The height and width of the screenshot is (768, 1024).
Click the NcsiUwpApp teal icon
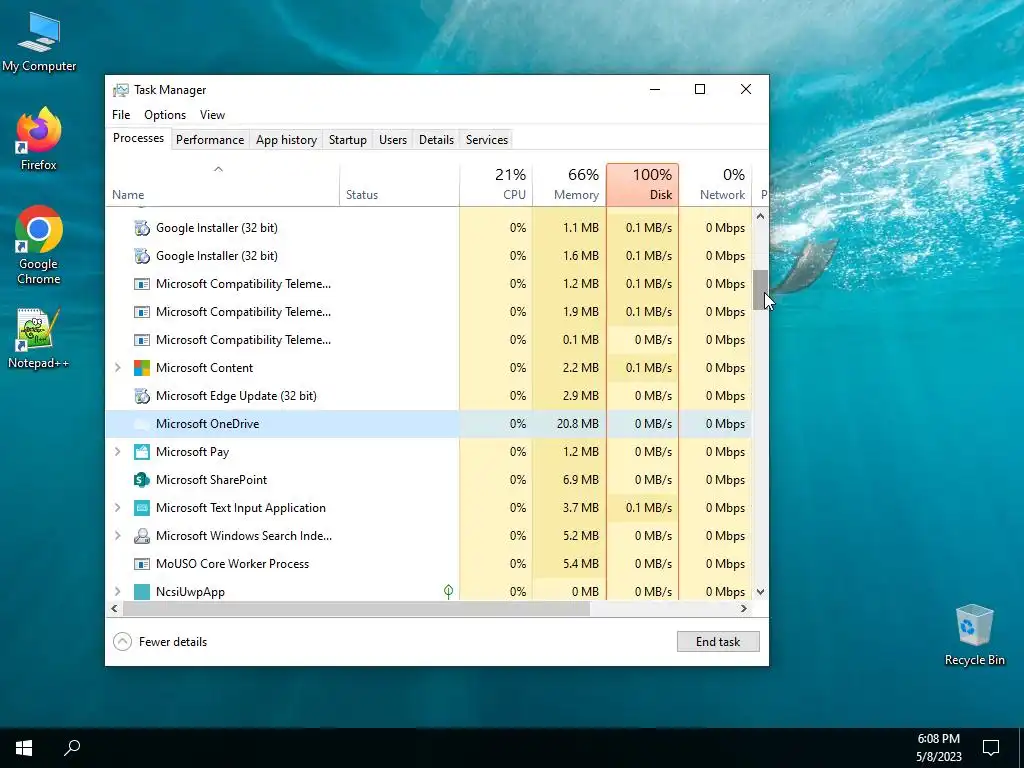[x=142, y=592]
